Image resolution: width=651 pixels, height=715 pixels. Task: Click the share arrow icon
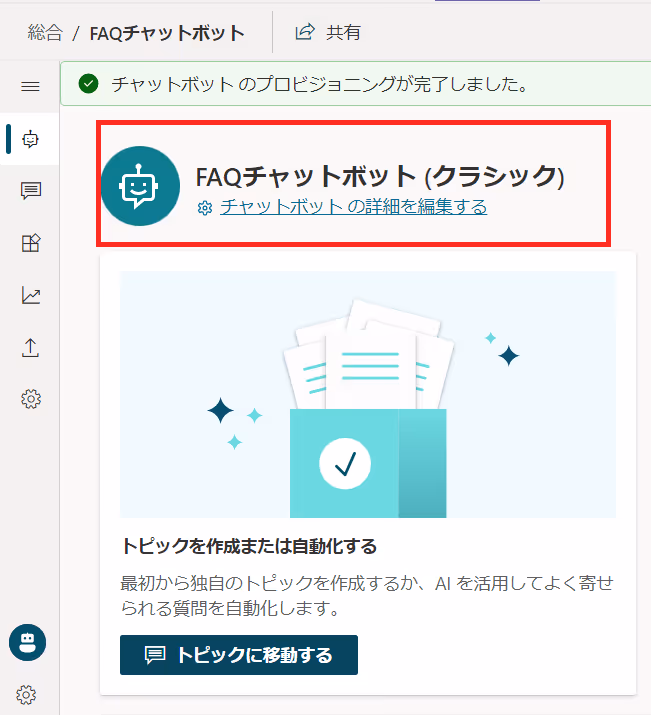pos(305,32)
